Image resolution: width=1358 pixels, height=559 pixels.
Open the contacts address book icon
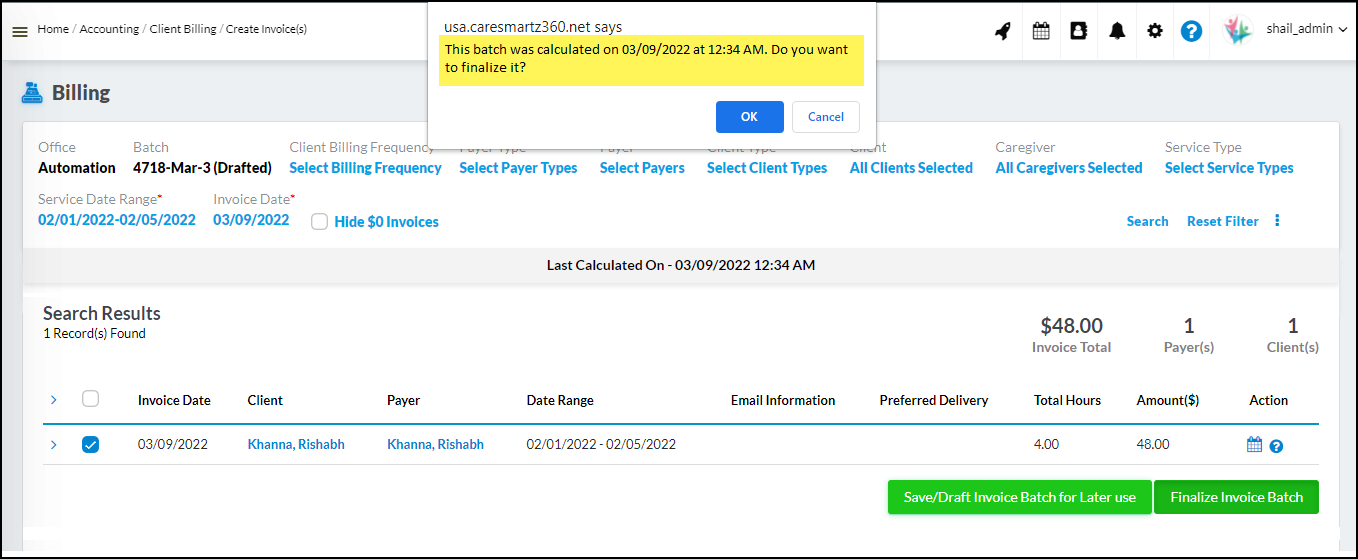click(1078, 31)
